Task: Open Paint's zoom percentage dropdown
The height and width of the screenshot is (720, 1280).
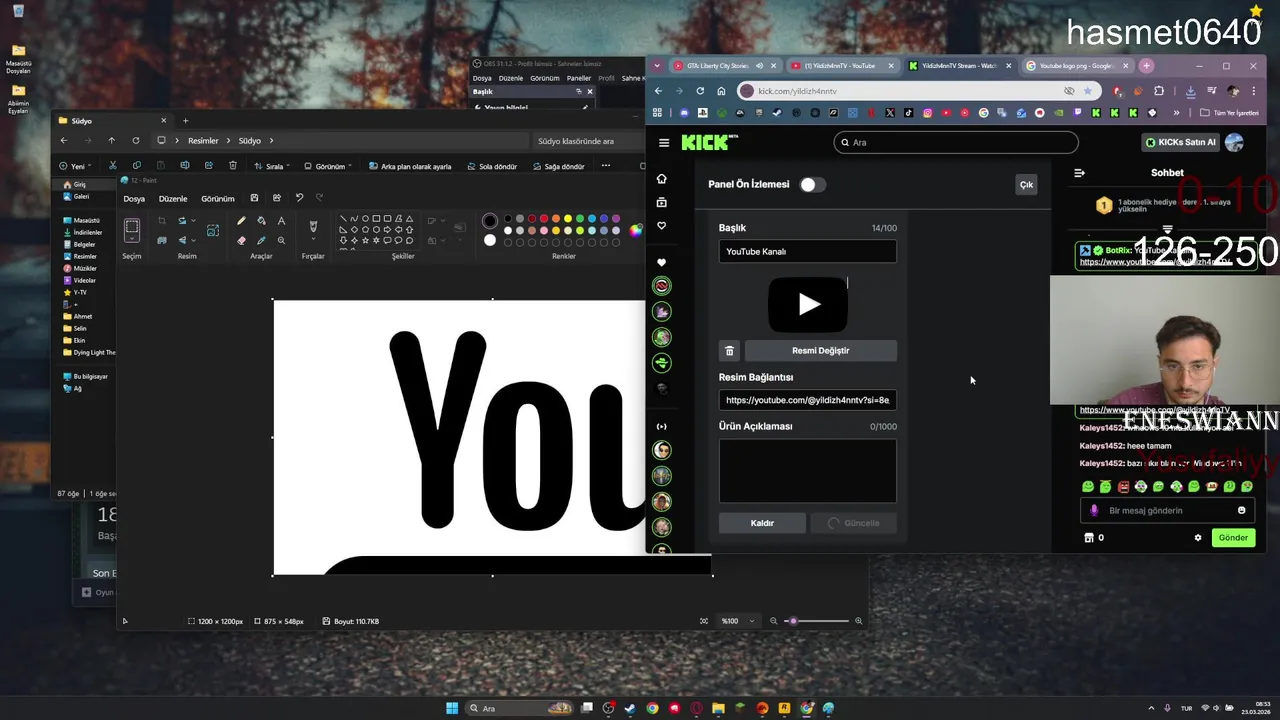Action: point(738,621)
